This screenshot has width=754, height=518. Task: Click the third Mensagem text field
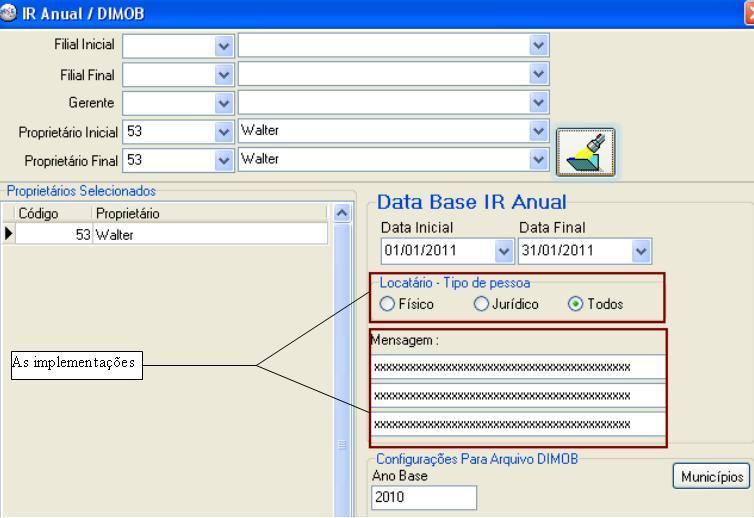click(x=517, y=424)
